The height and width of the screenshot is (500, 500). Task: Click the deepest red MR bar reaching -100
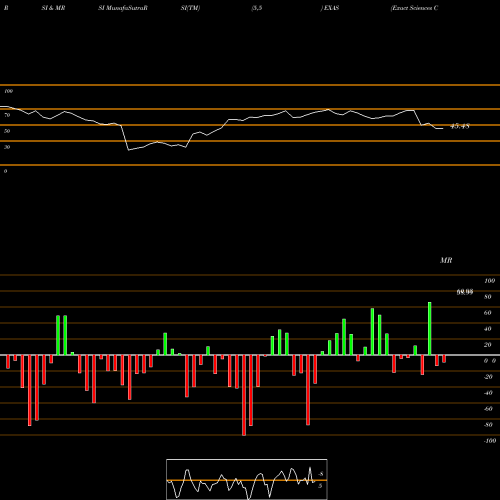click(244, 395)
